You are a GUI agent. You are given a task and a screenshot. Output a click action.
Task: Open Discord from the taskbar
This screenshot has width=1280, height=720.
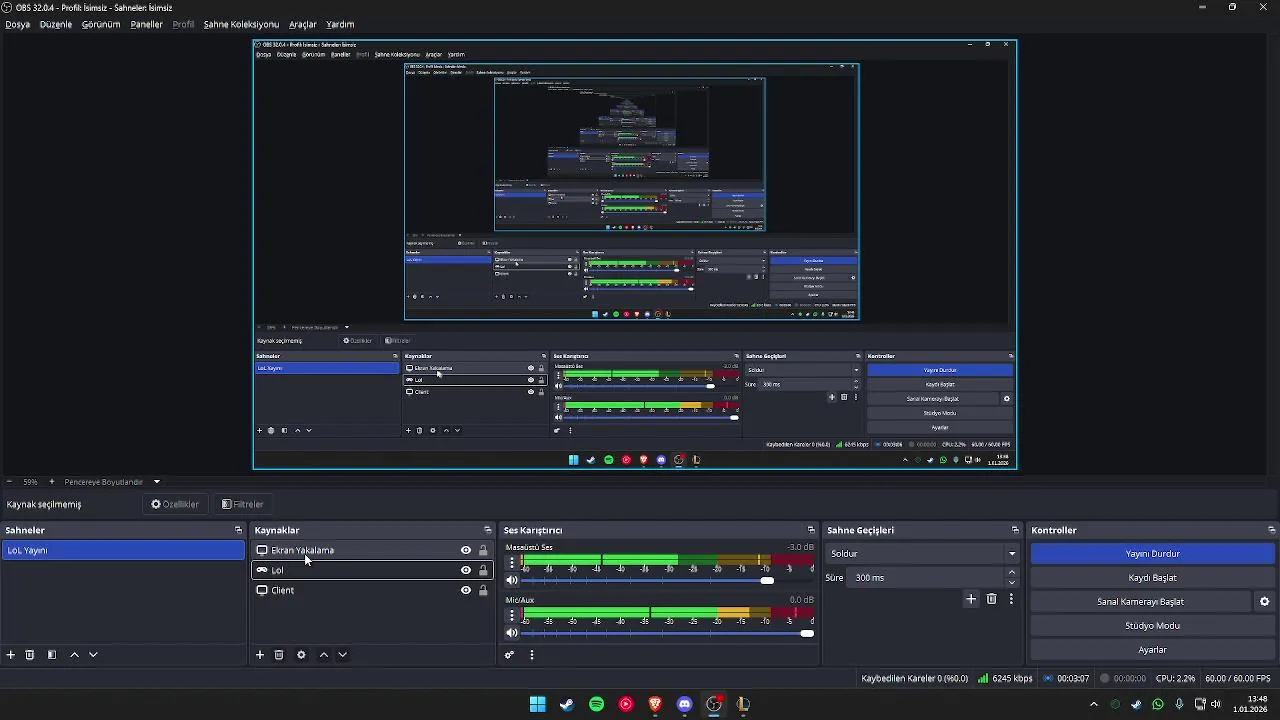pyautogui.click(x=684, y=704)
